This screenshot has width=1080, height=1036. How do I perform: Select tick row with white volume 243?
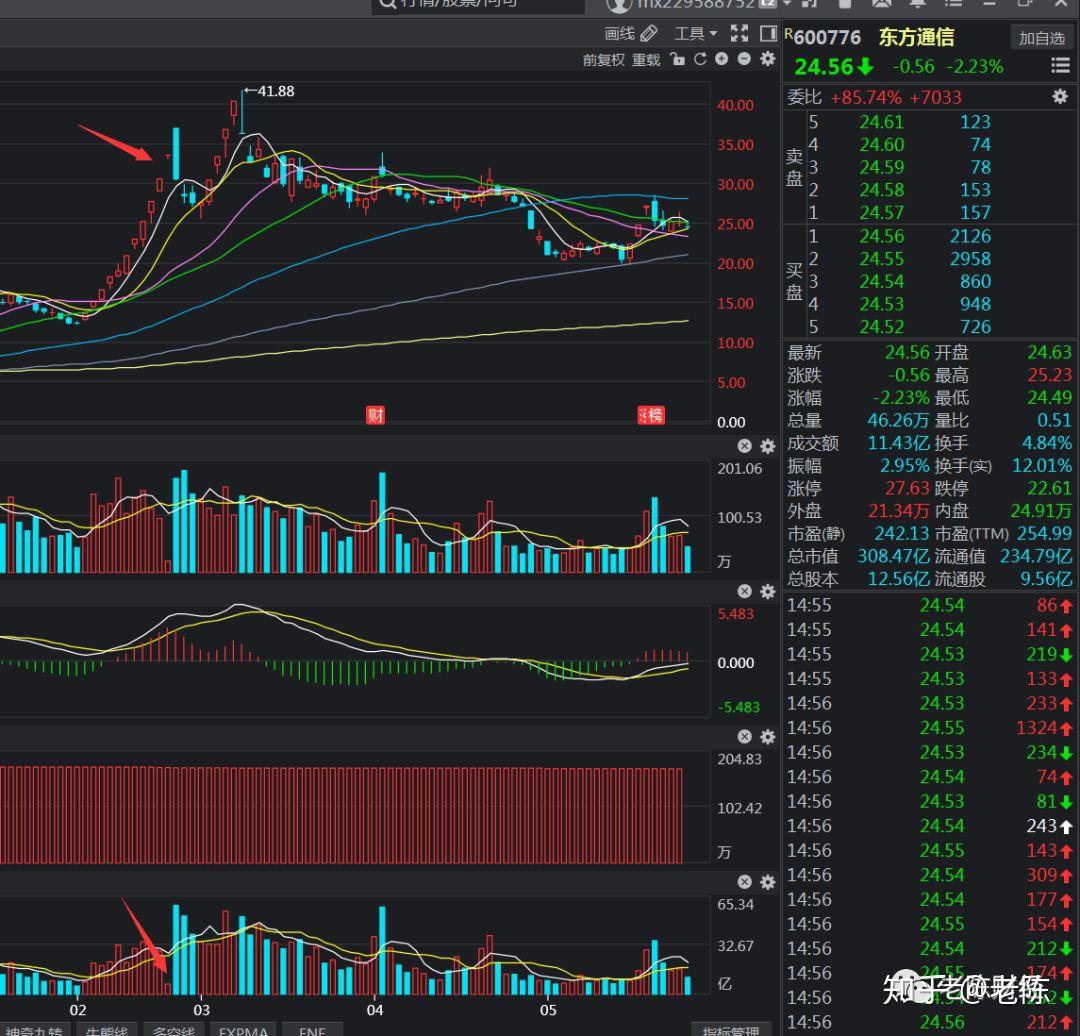[x=930, y=826]
